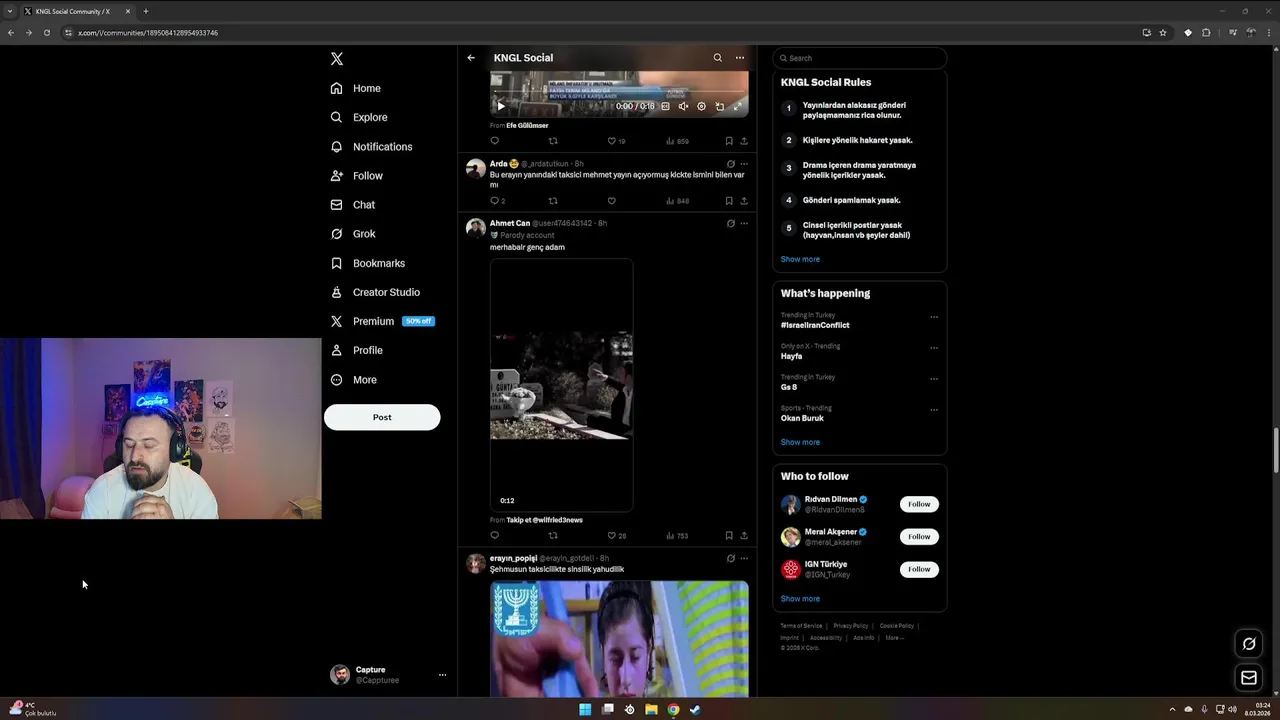Share the Efe Gülümser video post

pyautogui.click(x=743, y=141)
